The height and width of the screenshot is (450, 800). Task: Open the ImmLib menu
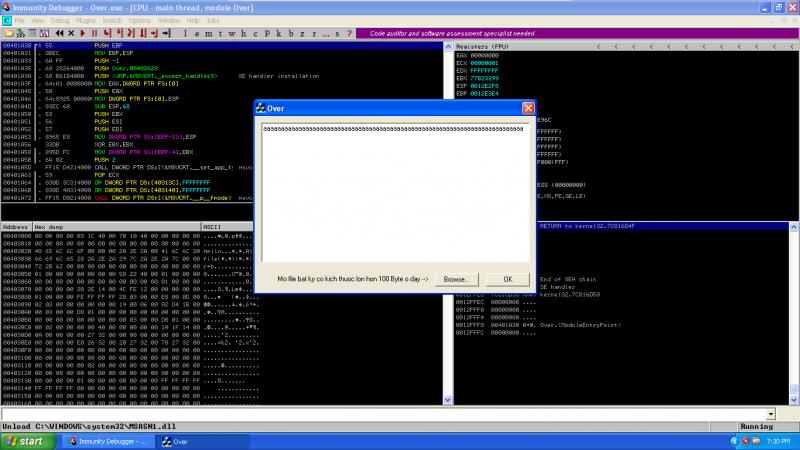tap(112, 20)
